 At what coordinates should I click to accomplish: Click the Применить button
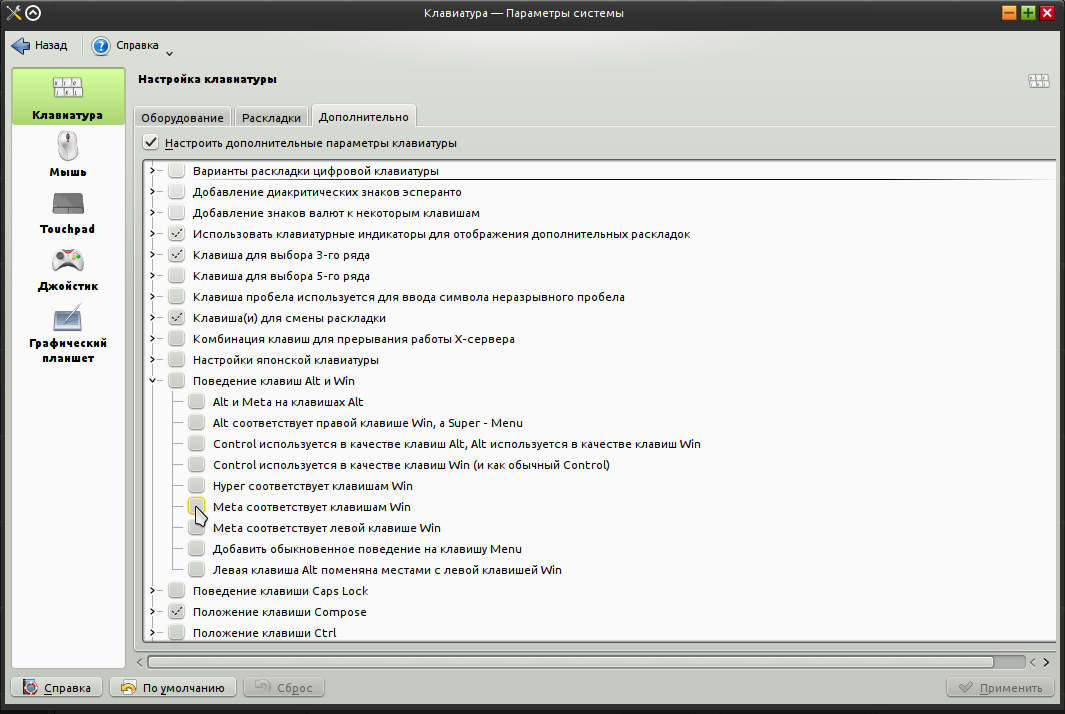coord(1001,688)
